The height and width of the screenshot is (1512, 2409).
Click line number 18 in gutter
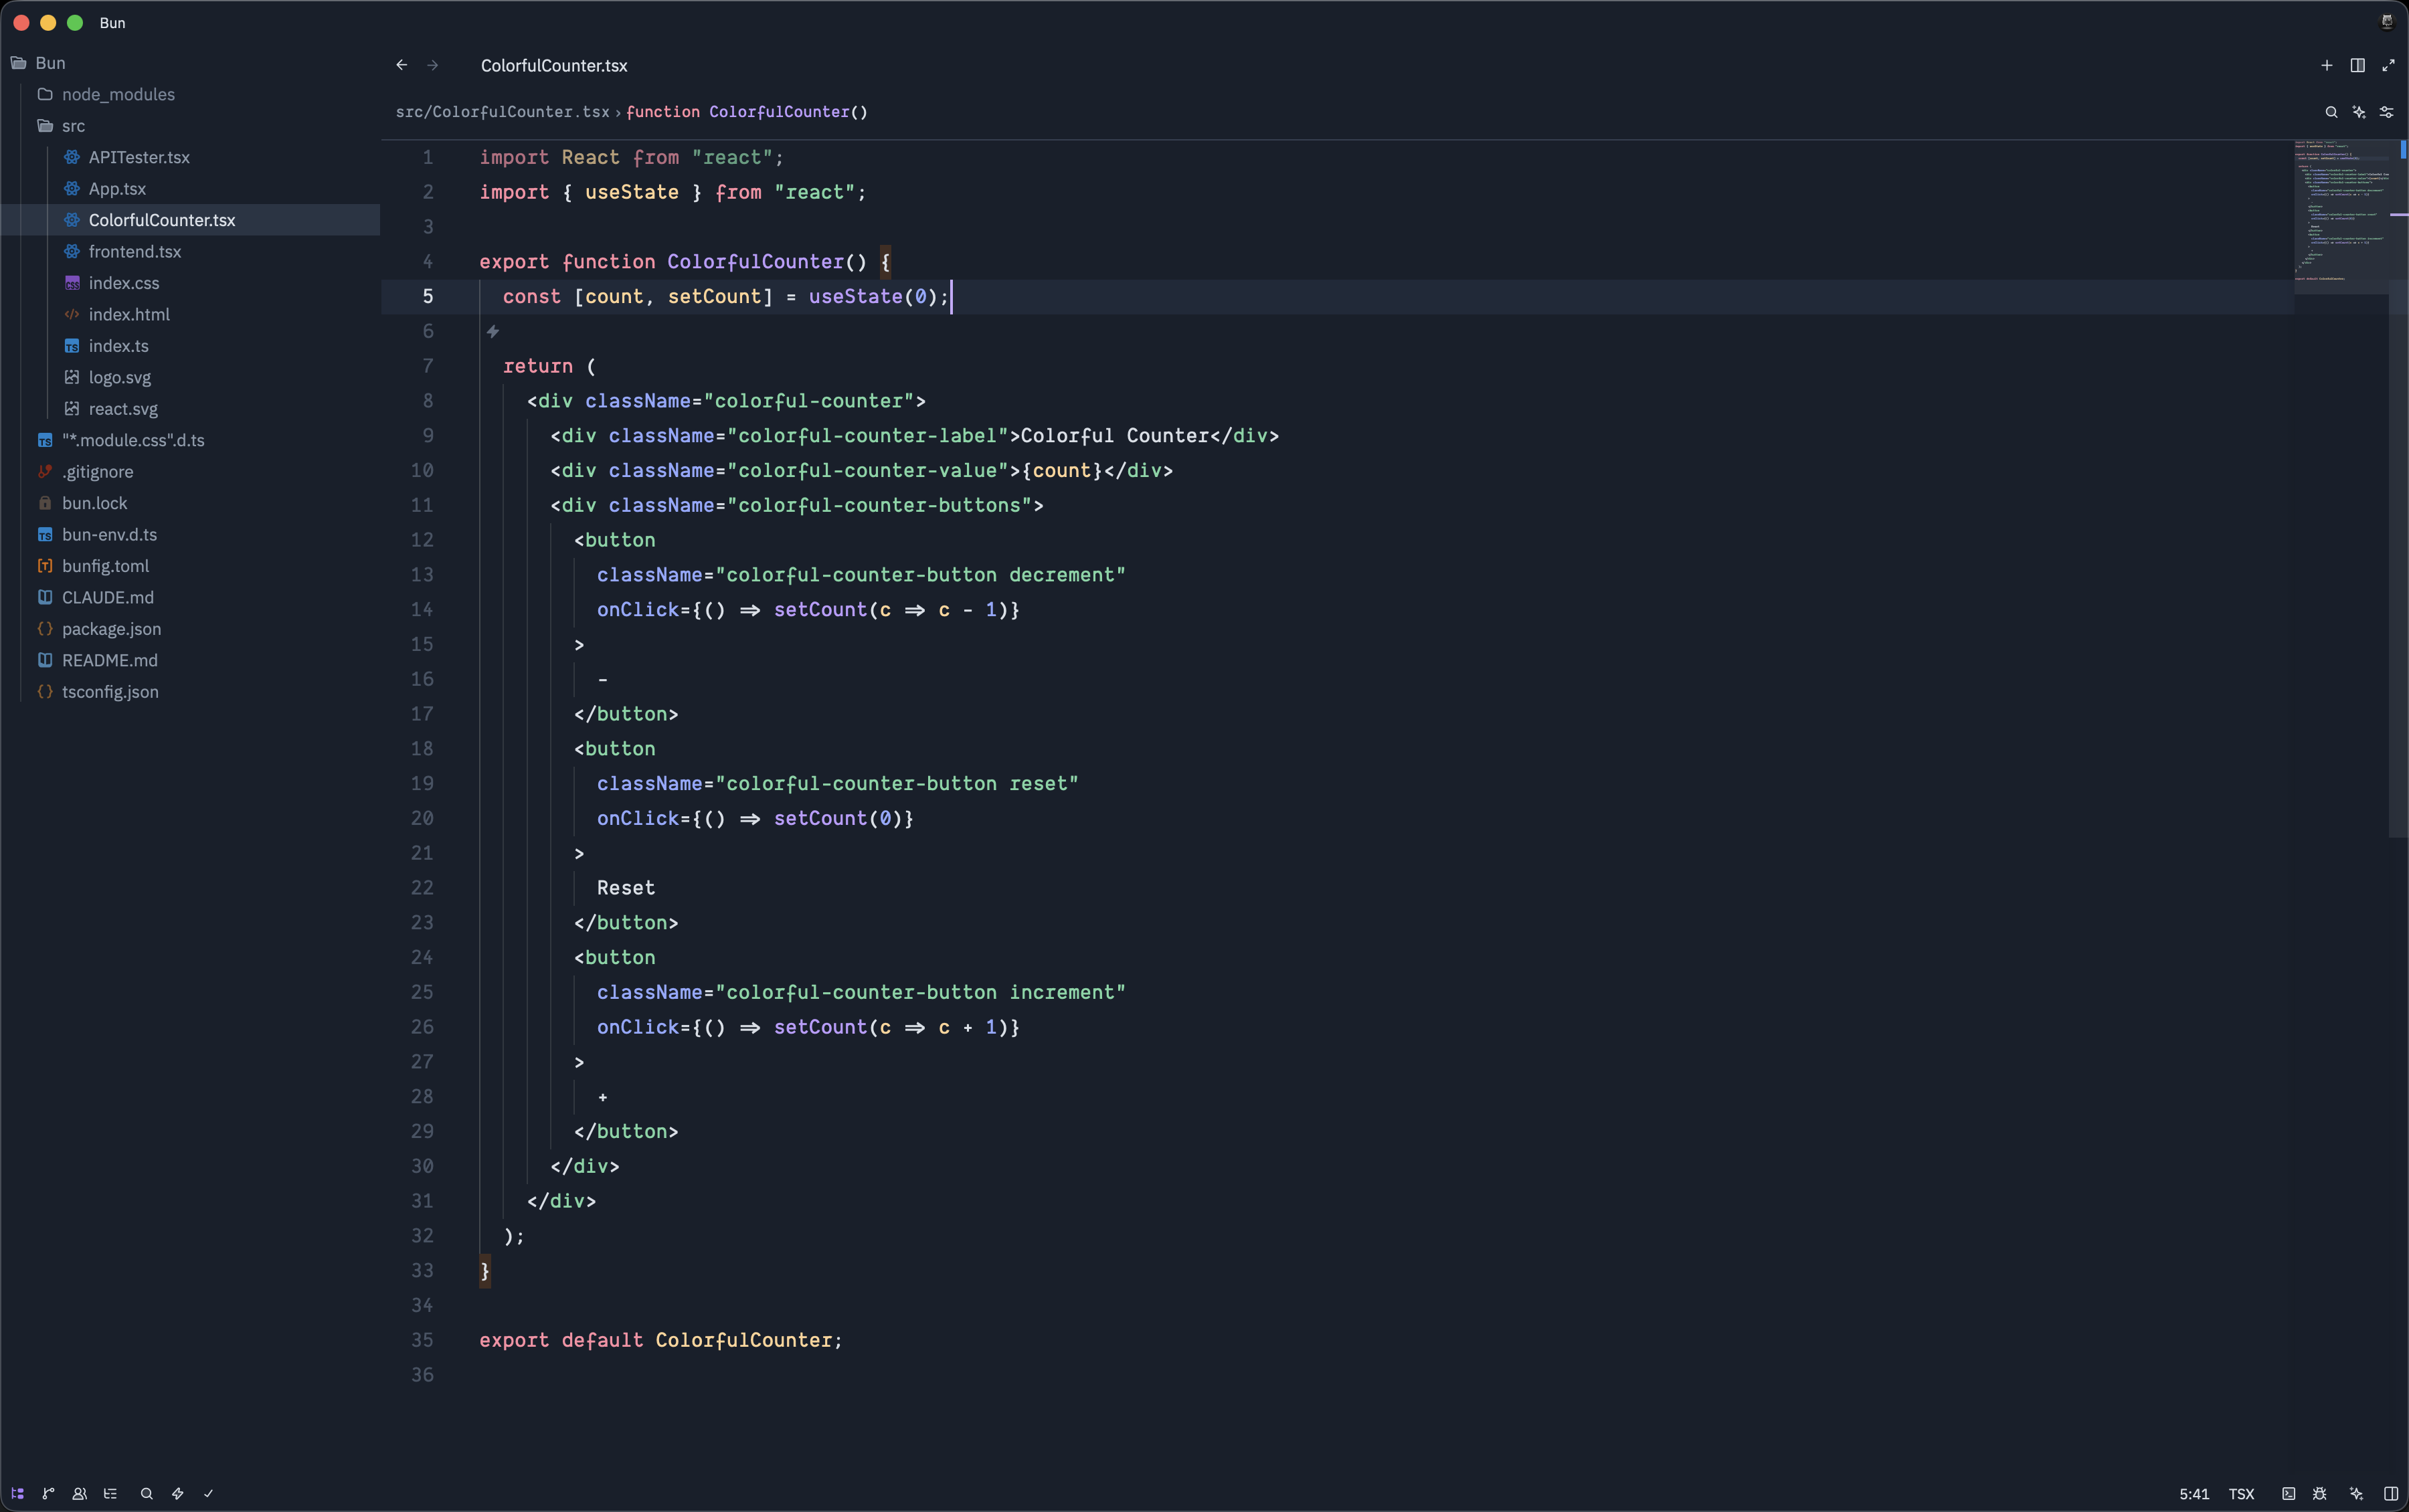(x=422, y=748)
